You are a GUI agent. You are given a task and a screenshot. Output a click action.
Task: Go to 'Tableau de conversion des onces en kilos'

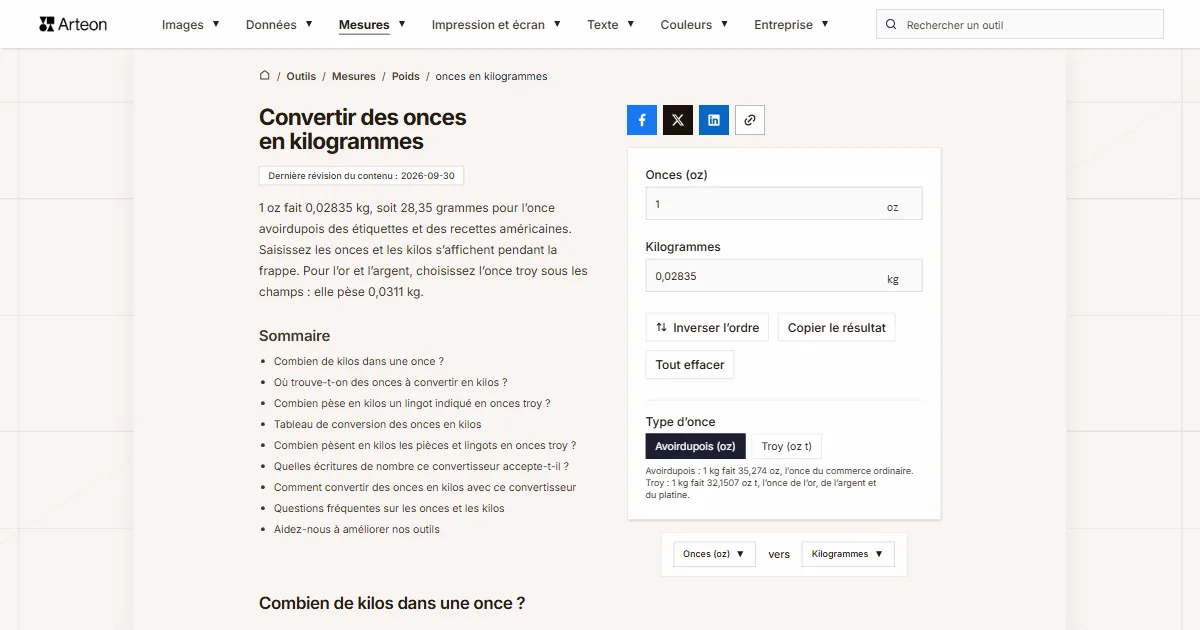click(x=378, y=424)
